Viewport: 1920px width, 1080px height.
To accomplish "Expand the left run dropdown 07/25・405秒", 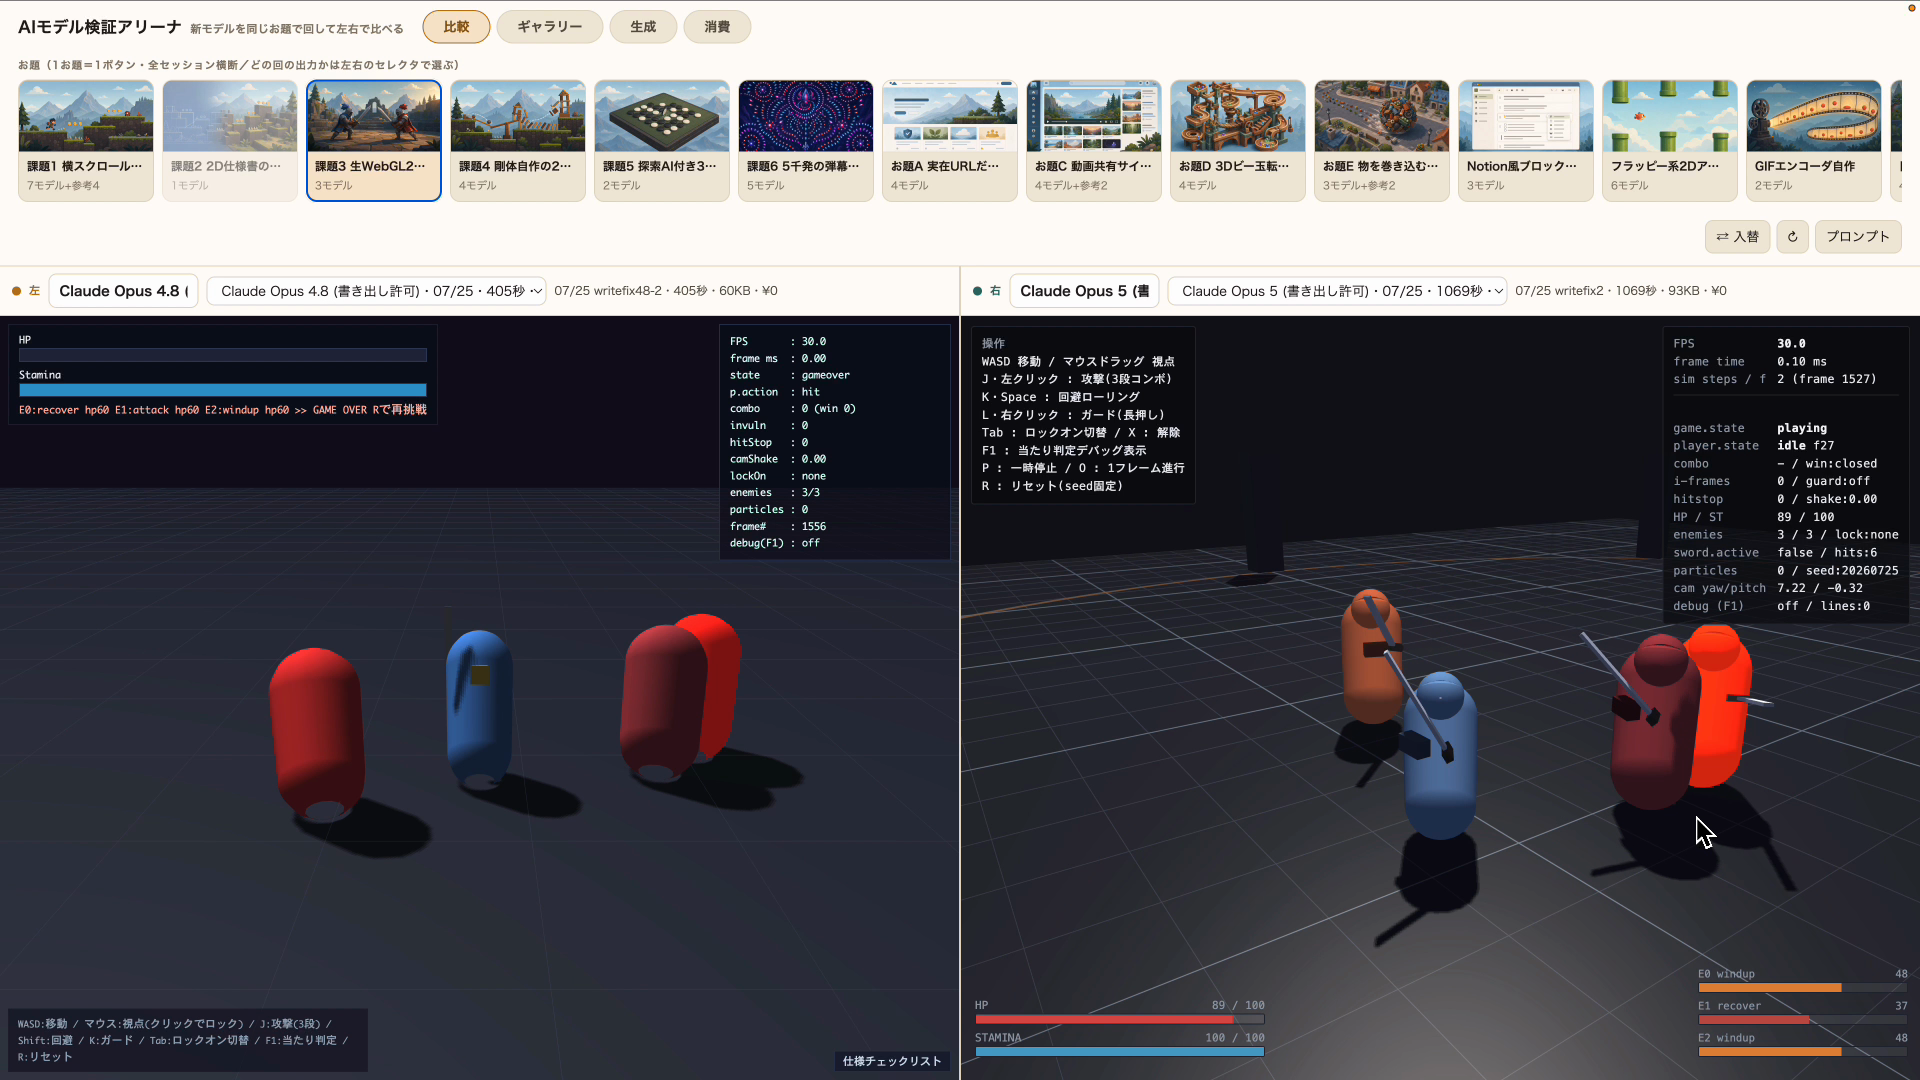I will tap(376, 291).
